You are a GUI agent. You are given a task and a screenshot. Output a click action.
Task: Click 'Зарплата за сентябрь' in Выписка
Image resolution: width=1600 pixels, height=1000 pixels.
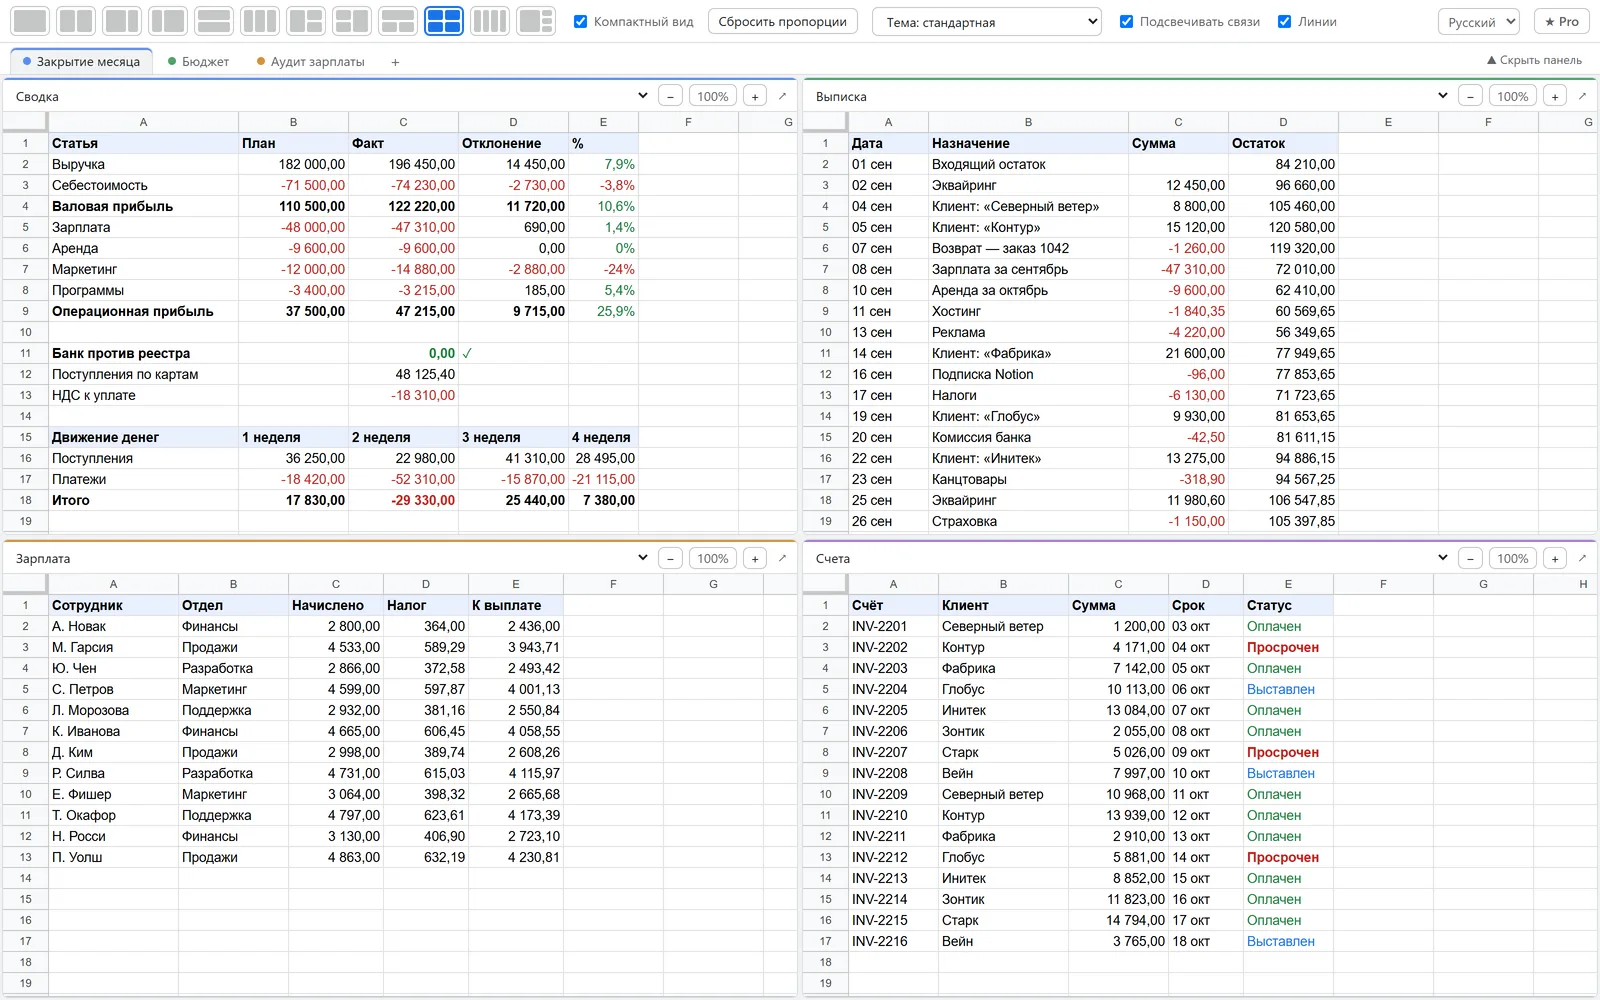pos(1028,269)
